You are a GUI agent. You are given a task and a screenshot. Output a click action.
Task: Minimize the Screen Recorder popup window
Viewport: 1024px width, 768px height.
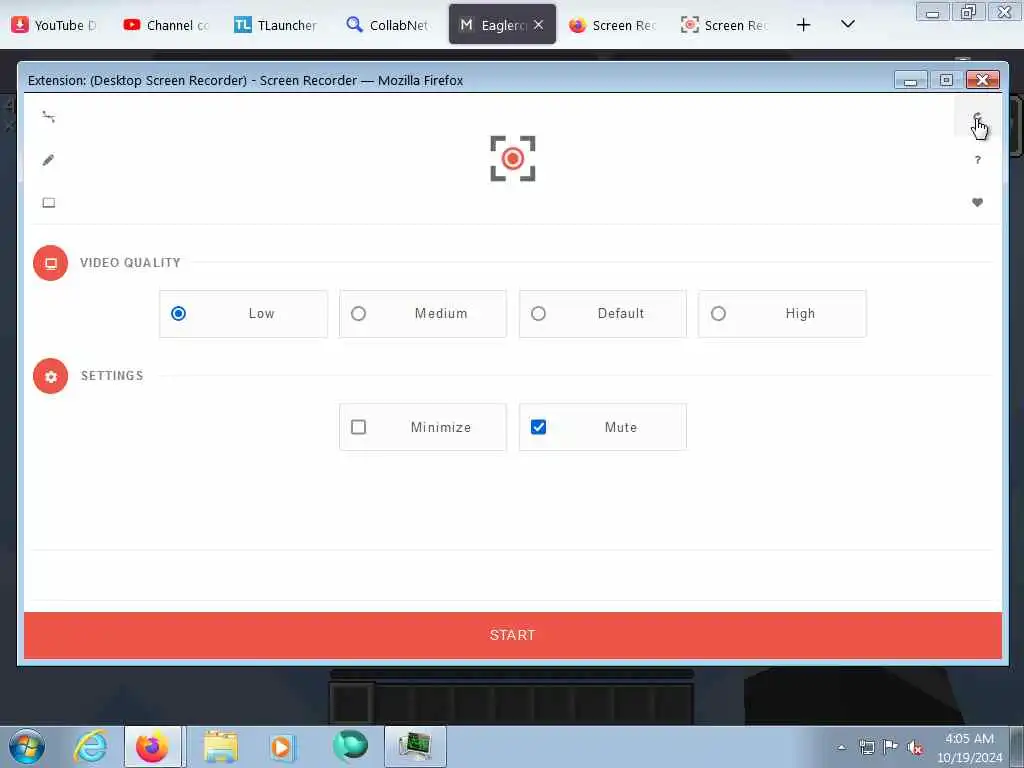click(x=911, y=80)
